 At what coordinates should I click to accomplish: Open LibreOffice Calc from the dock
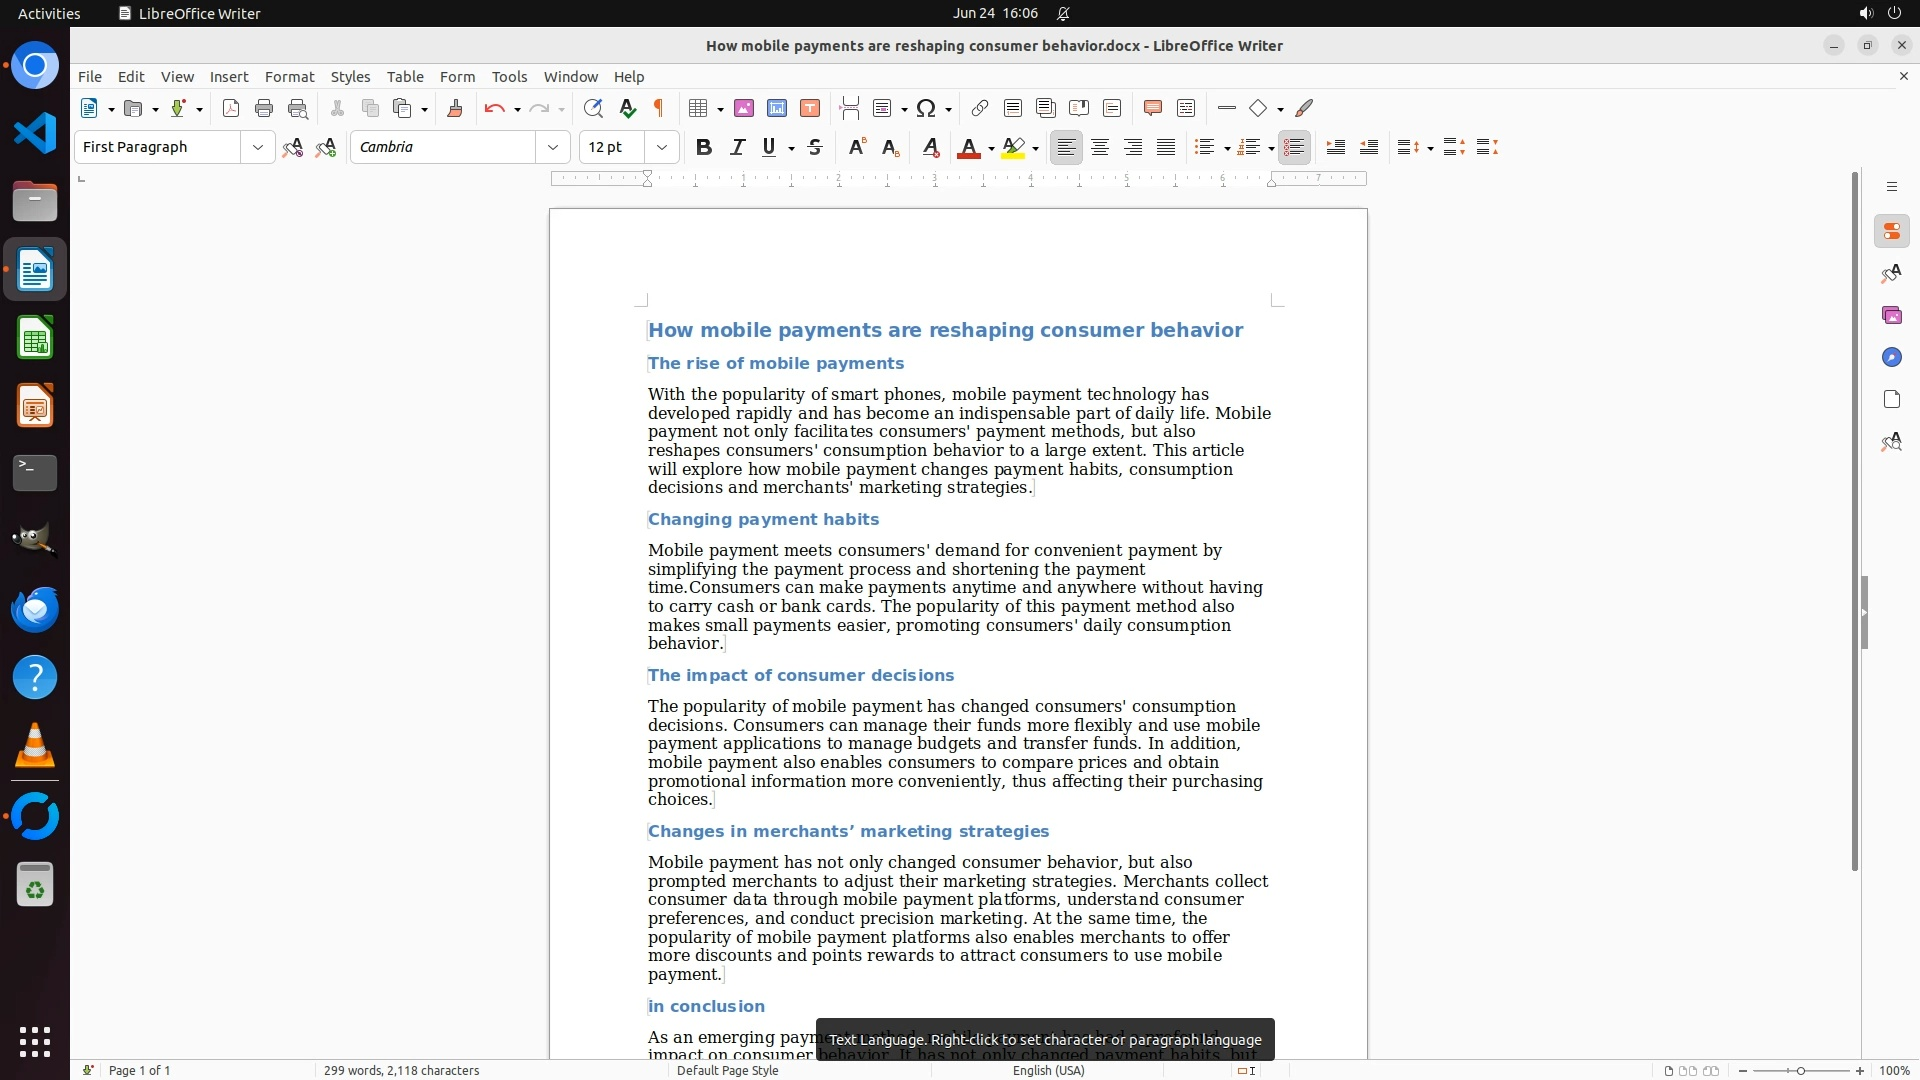click(35, 339)
